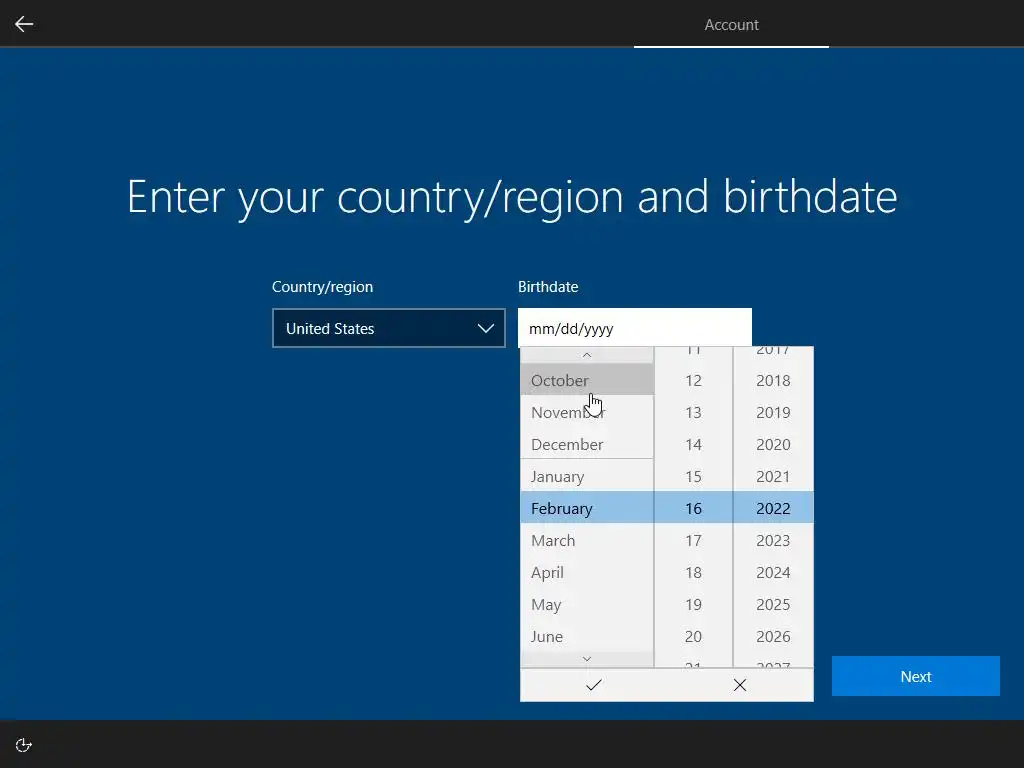
Task: Pick day 17 in the day column
Action: pyautogui.click(x=694, y=540)
